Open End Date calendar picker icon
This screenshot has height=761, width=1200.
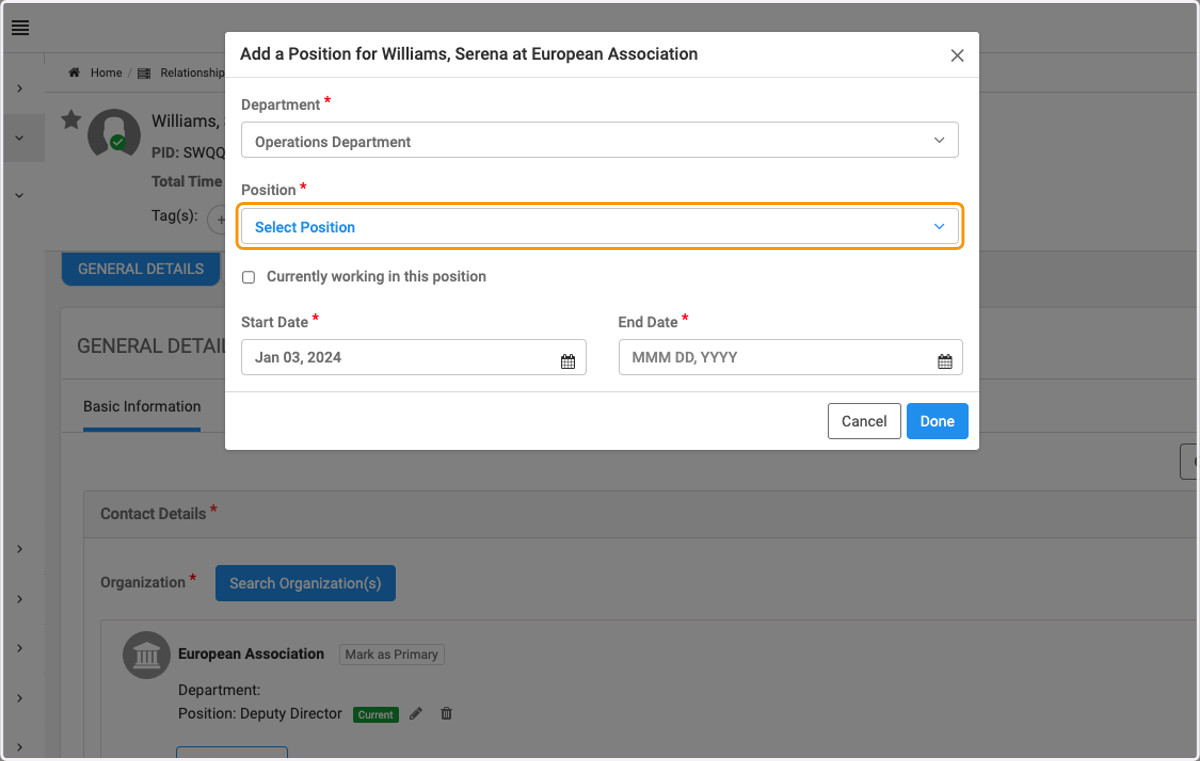coord(945,361)
